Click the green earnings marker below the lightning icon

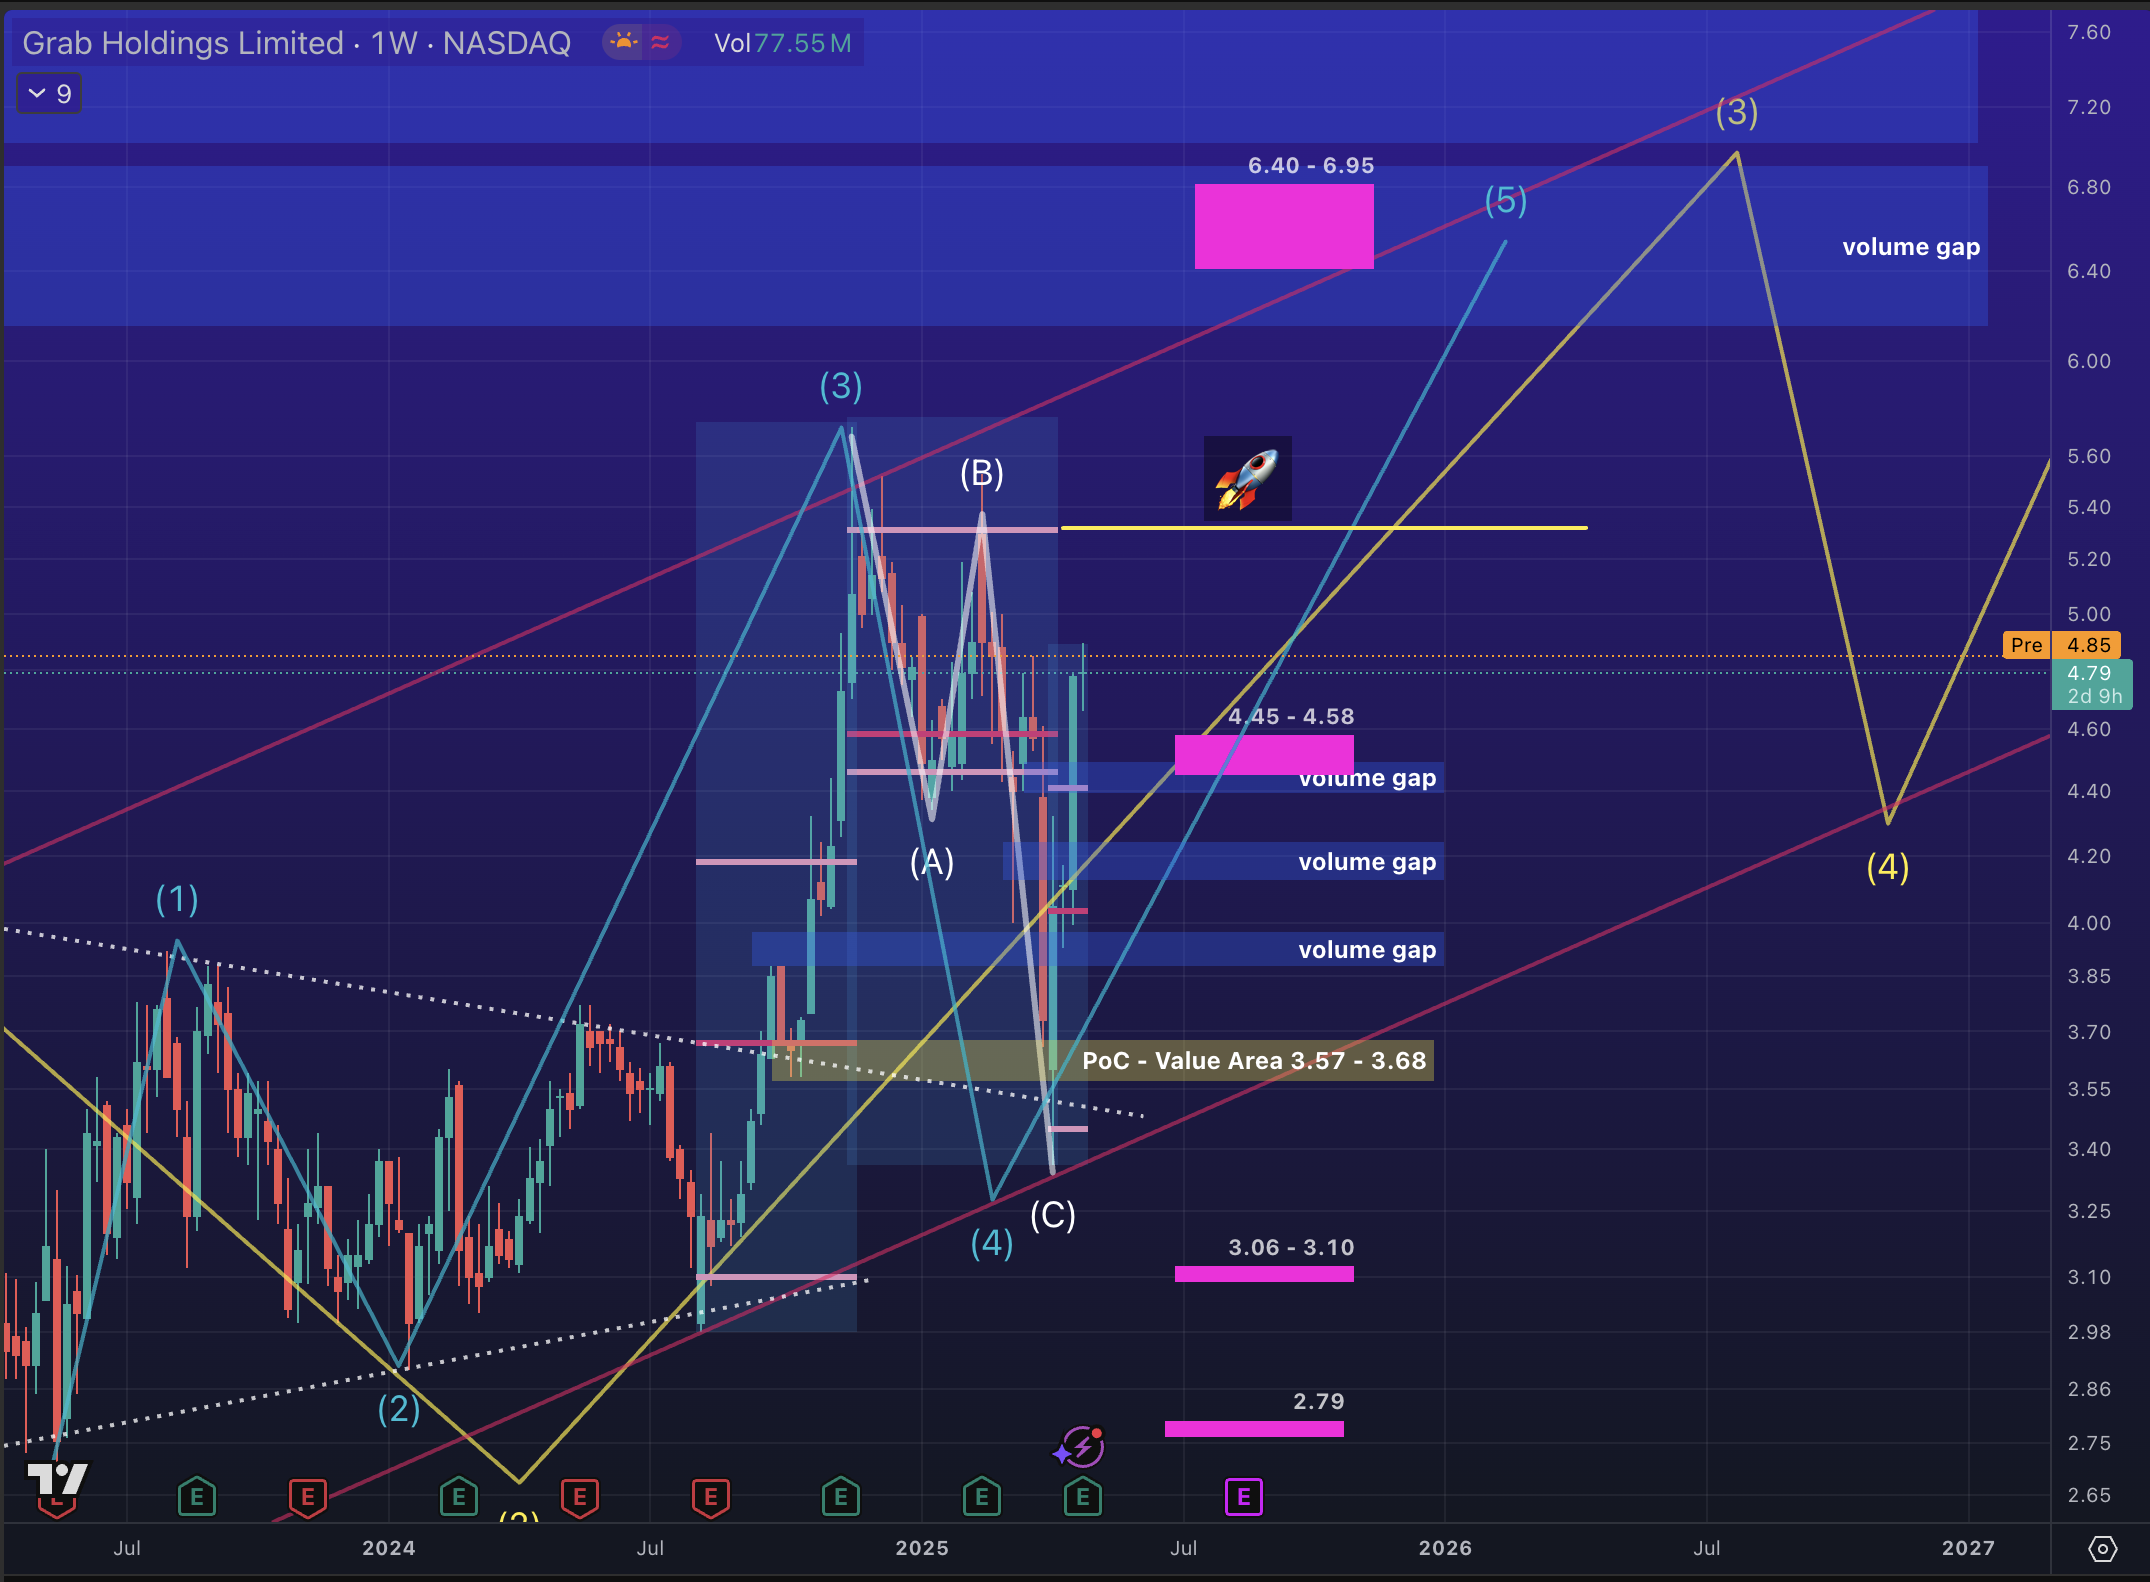tap(1082, 1497)
